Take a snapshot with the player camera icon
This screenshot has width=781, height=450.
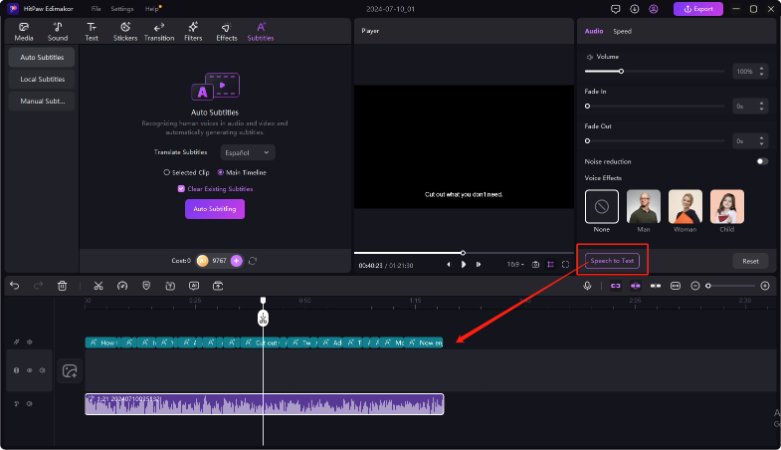[x=536, y=264]
